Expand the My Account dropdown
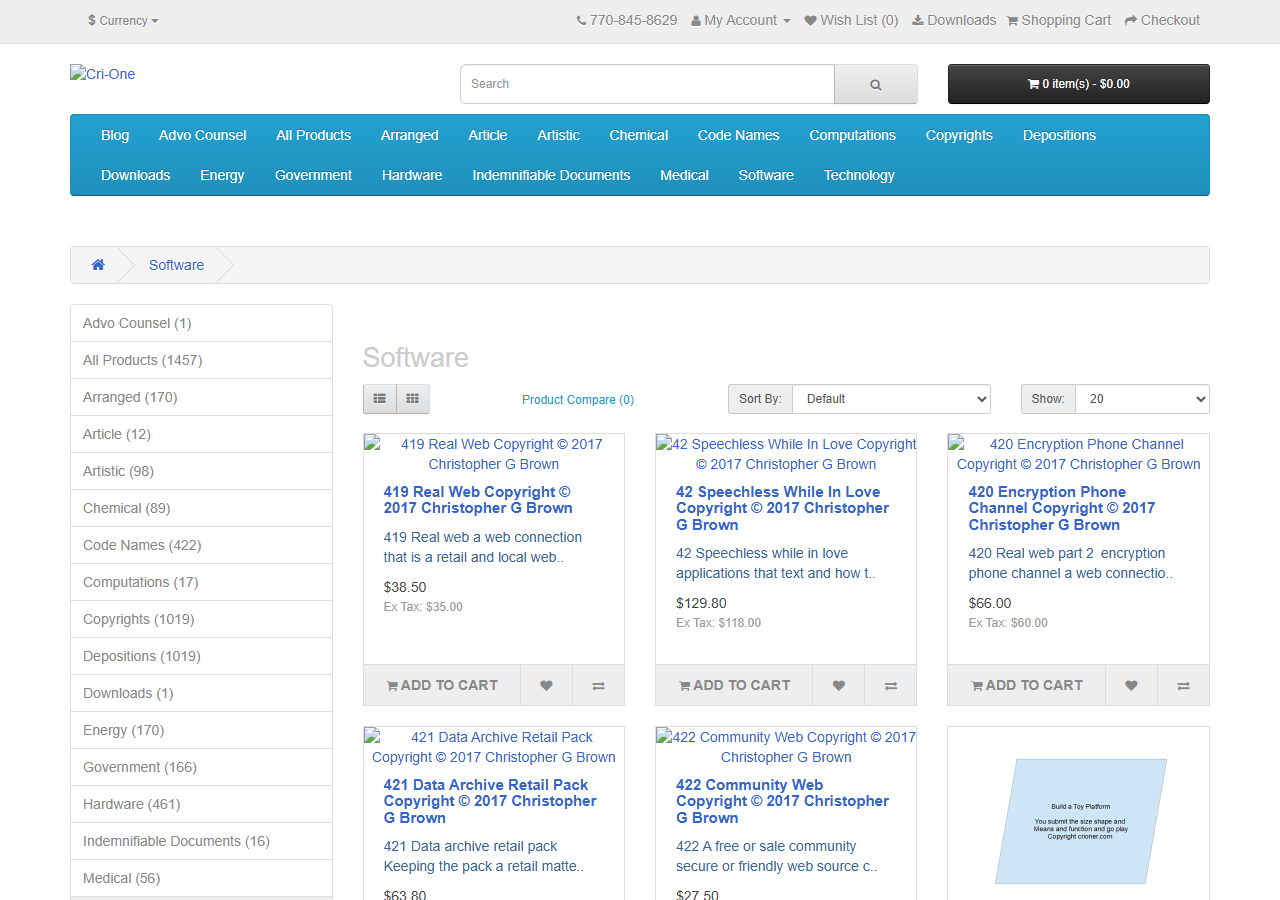The height and width of the screenshot is (900, 1280). [741, 20]
